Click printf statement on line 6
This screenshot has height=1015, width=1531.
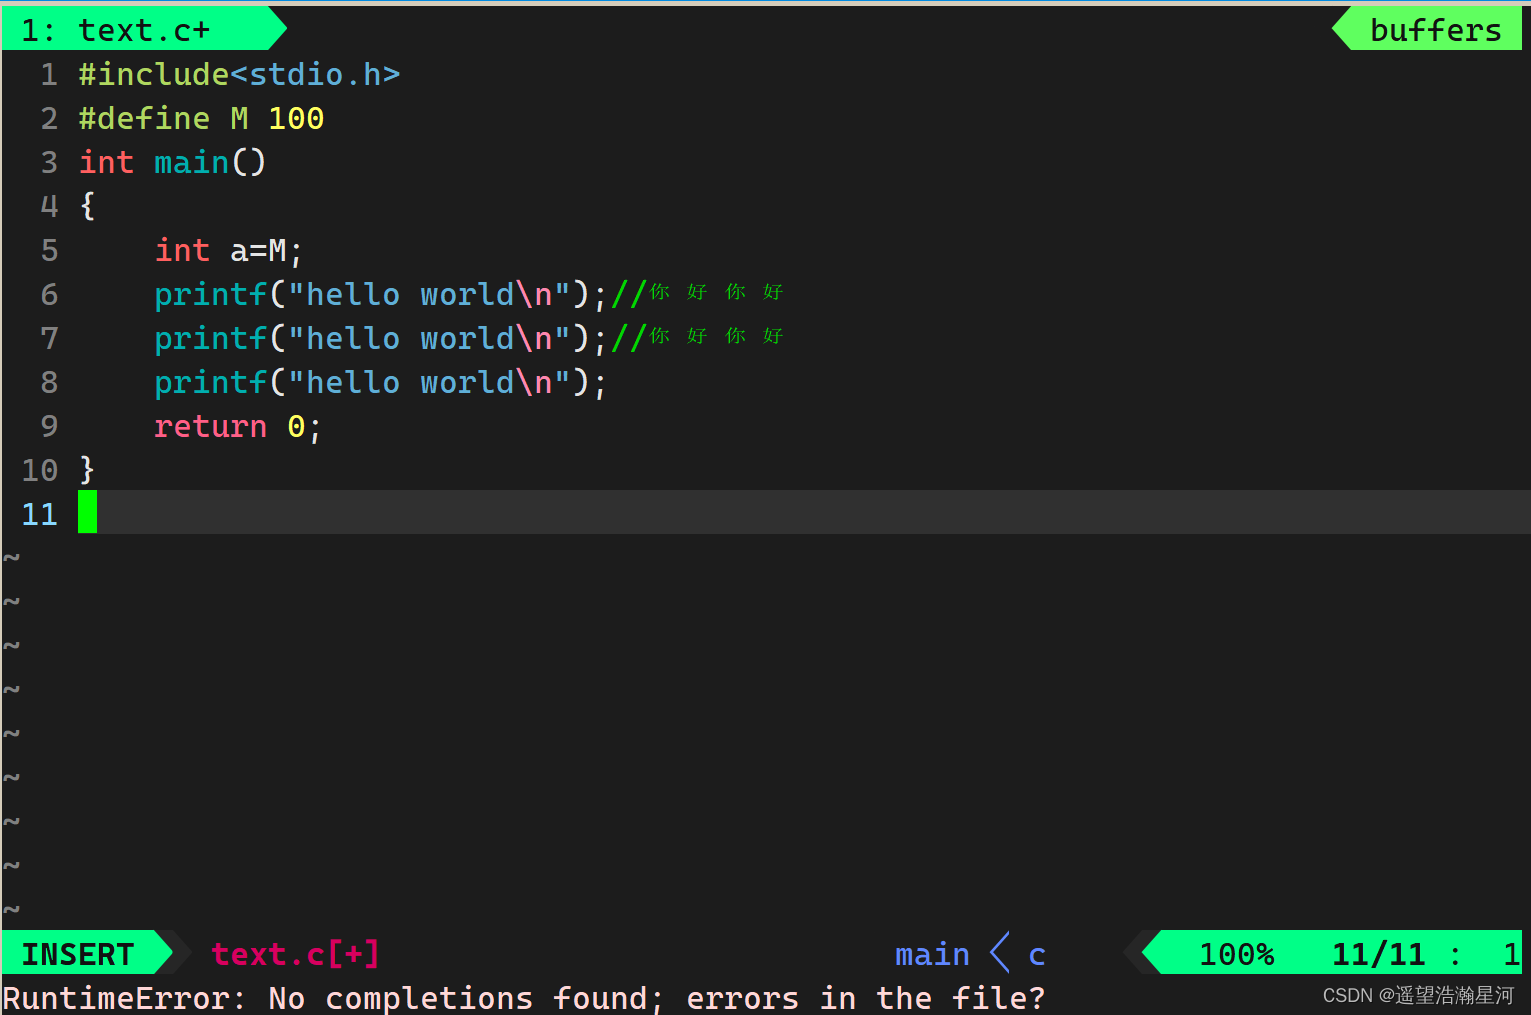[380, 294]
